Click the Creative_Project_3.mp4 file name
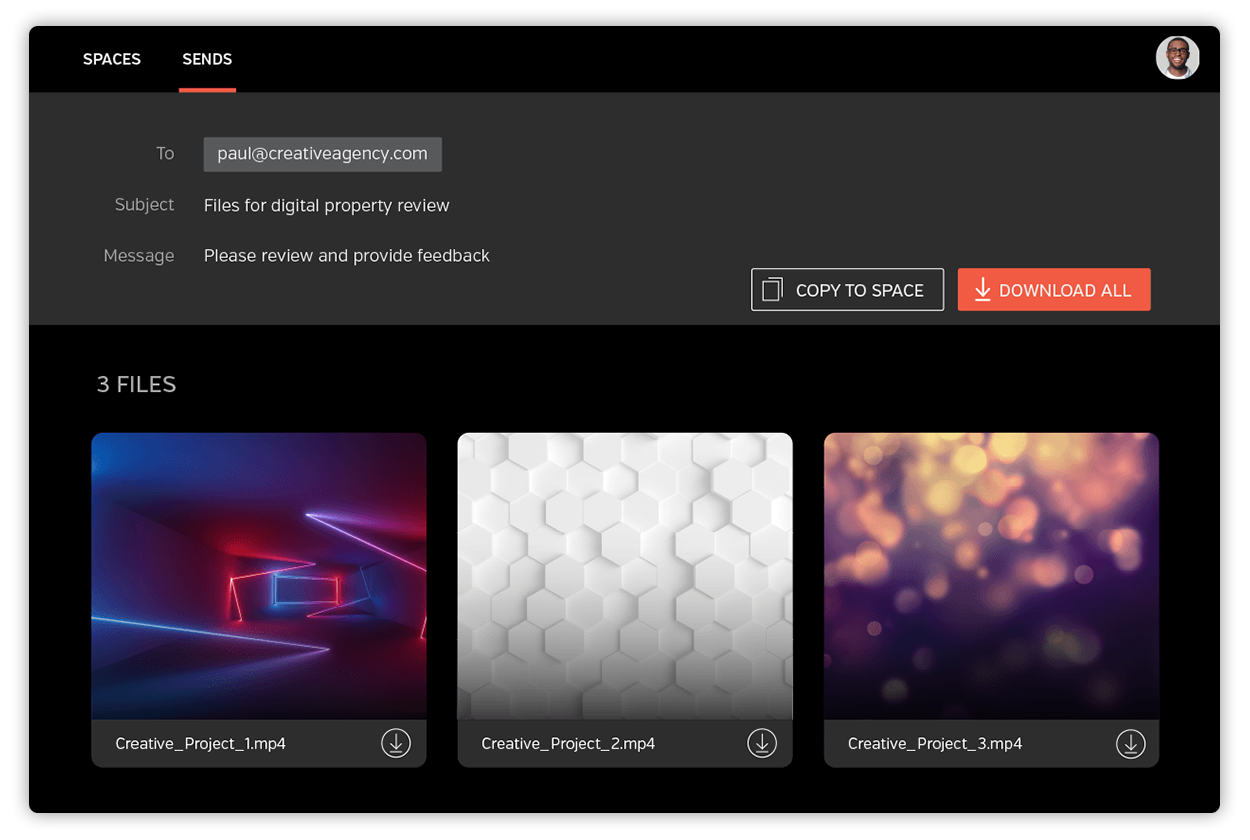The height and width of the screenshot is (840, 1250). pos(935,743)
